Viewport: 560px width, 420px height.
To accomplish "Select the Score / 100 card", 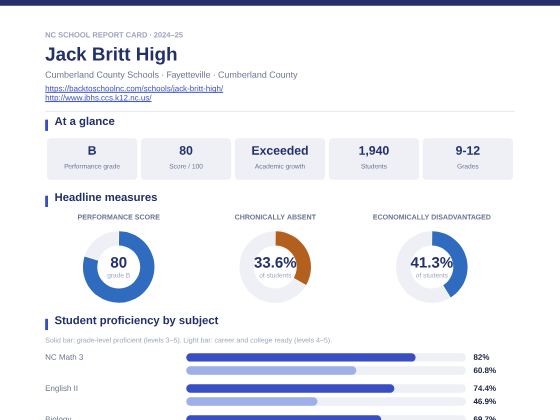I will 186,159.
